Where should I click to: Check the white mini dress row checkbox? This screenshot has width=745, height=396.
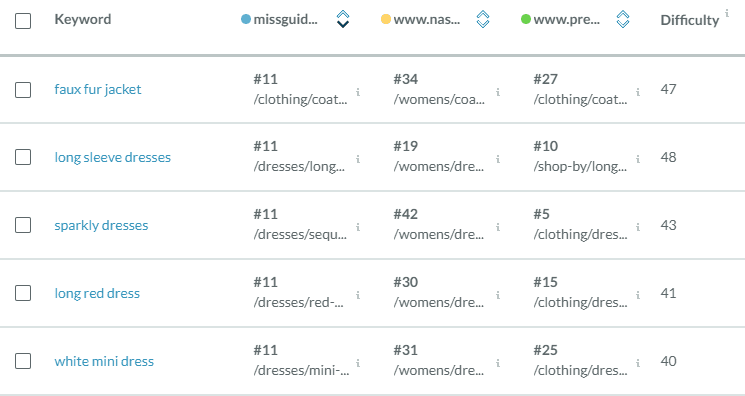(x=23, y=361)
